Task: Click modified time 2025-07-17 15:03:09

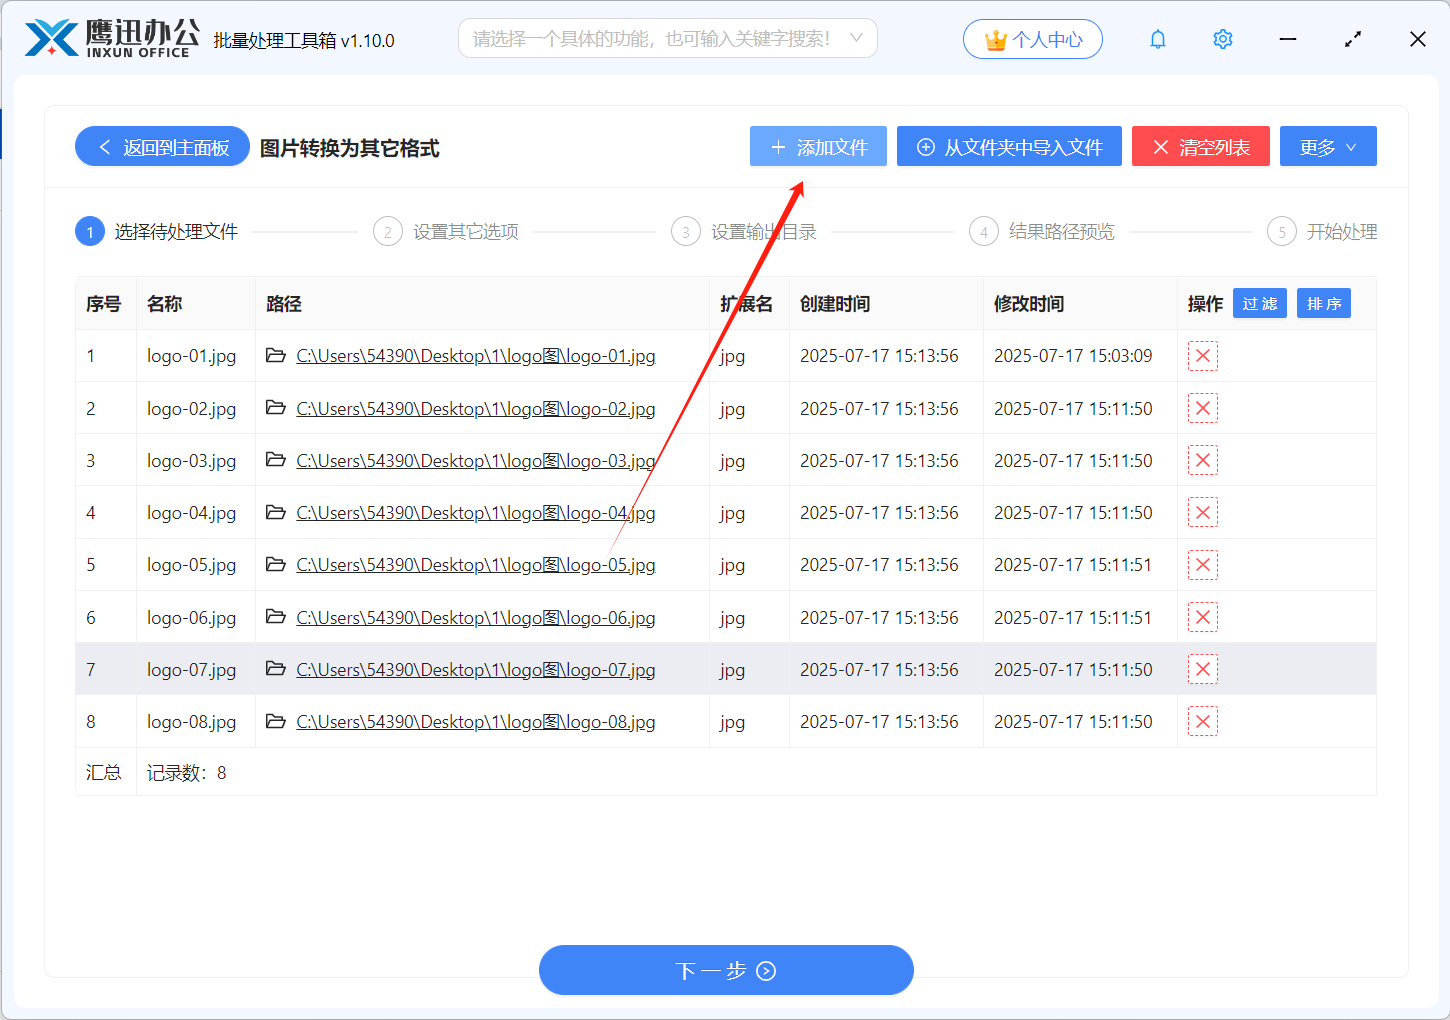Action: pos(1073,356)
